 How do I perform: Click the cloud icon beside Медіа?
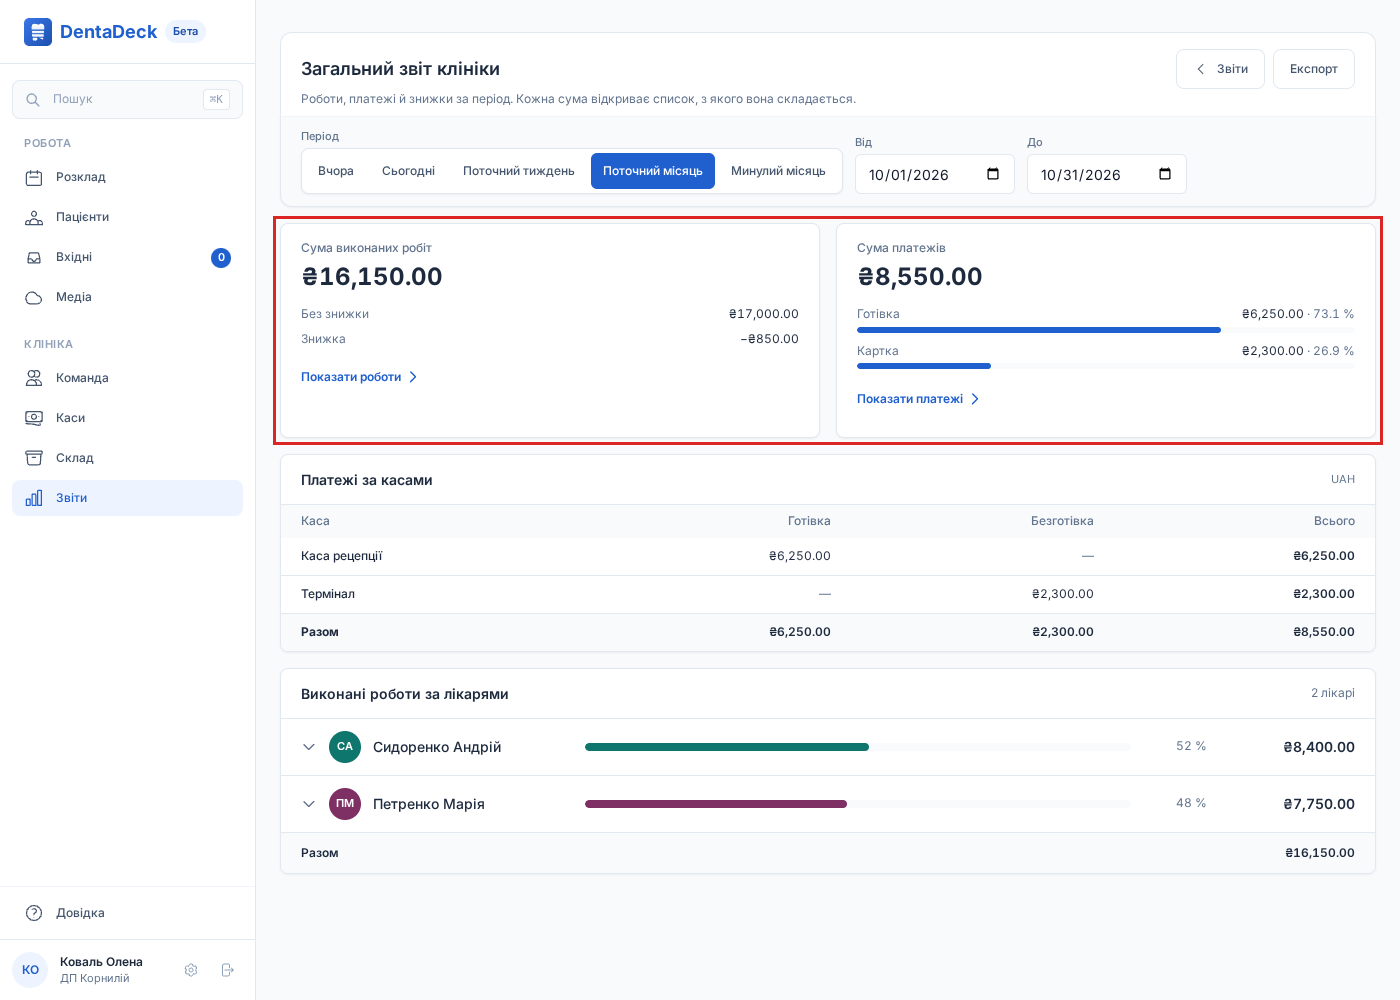pyautogui.click(x=34, y=298)
